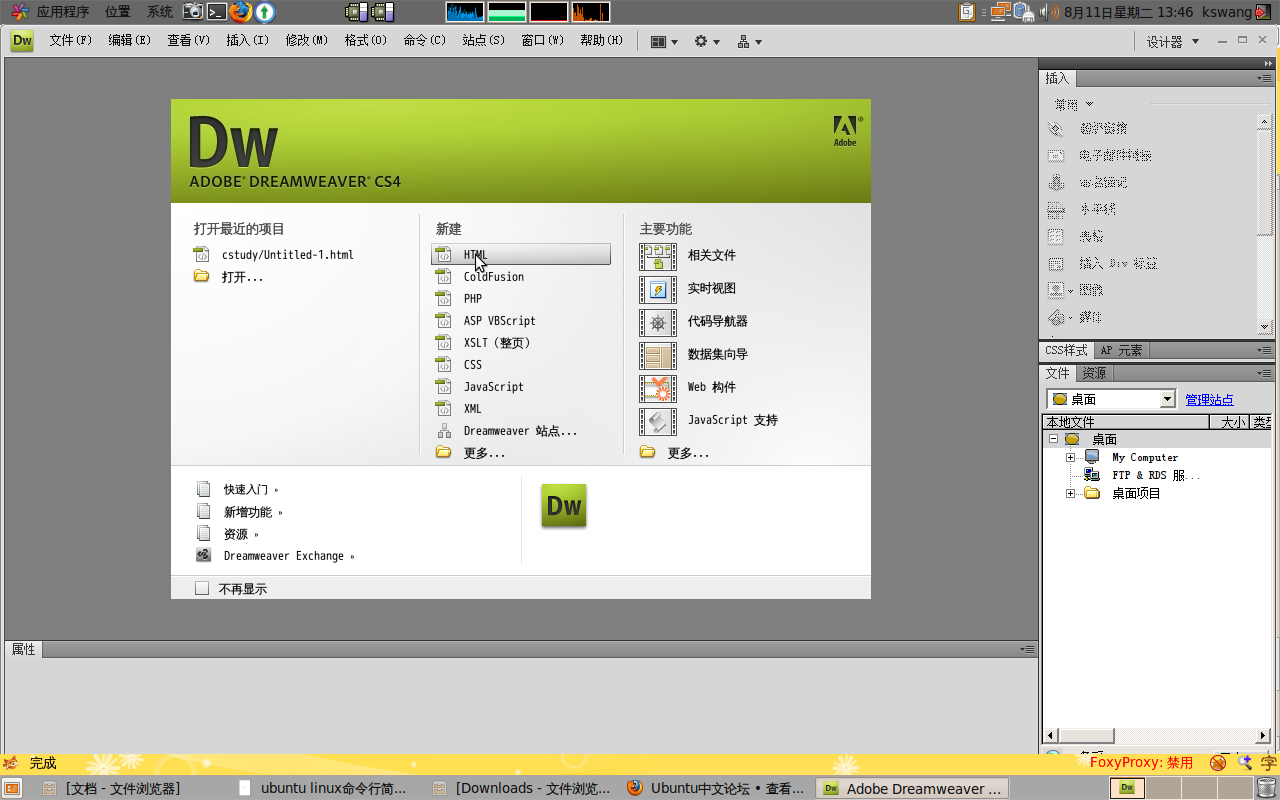
Task: Open the site management dropdown icon
Action: (750, 42)
